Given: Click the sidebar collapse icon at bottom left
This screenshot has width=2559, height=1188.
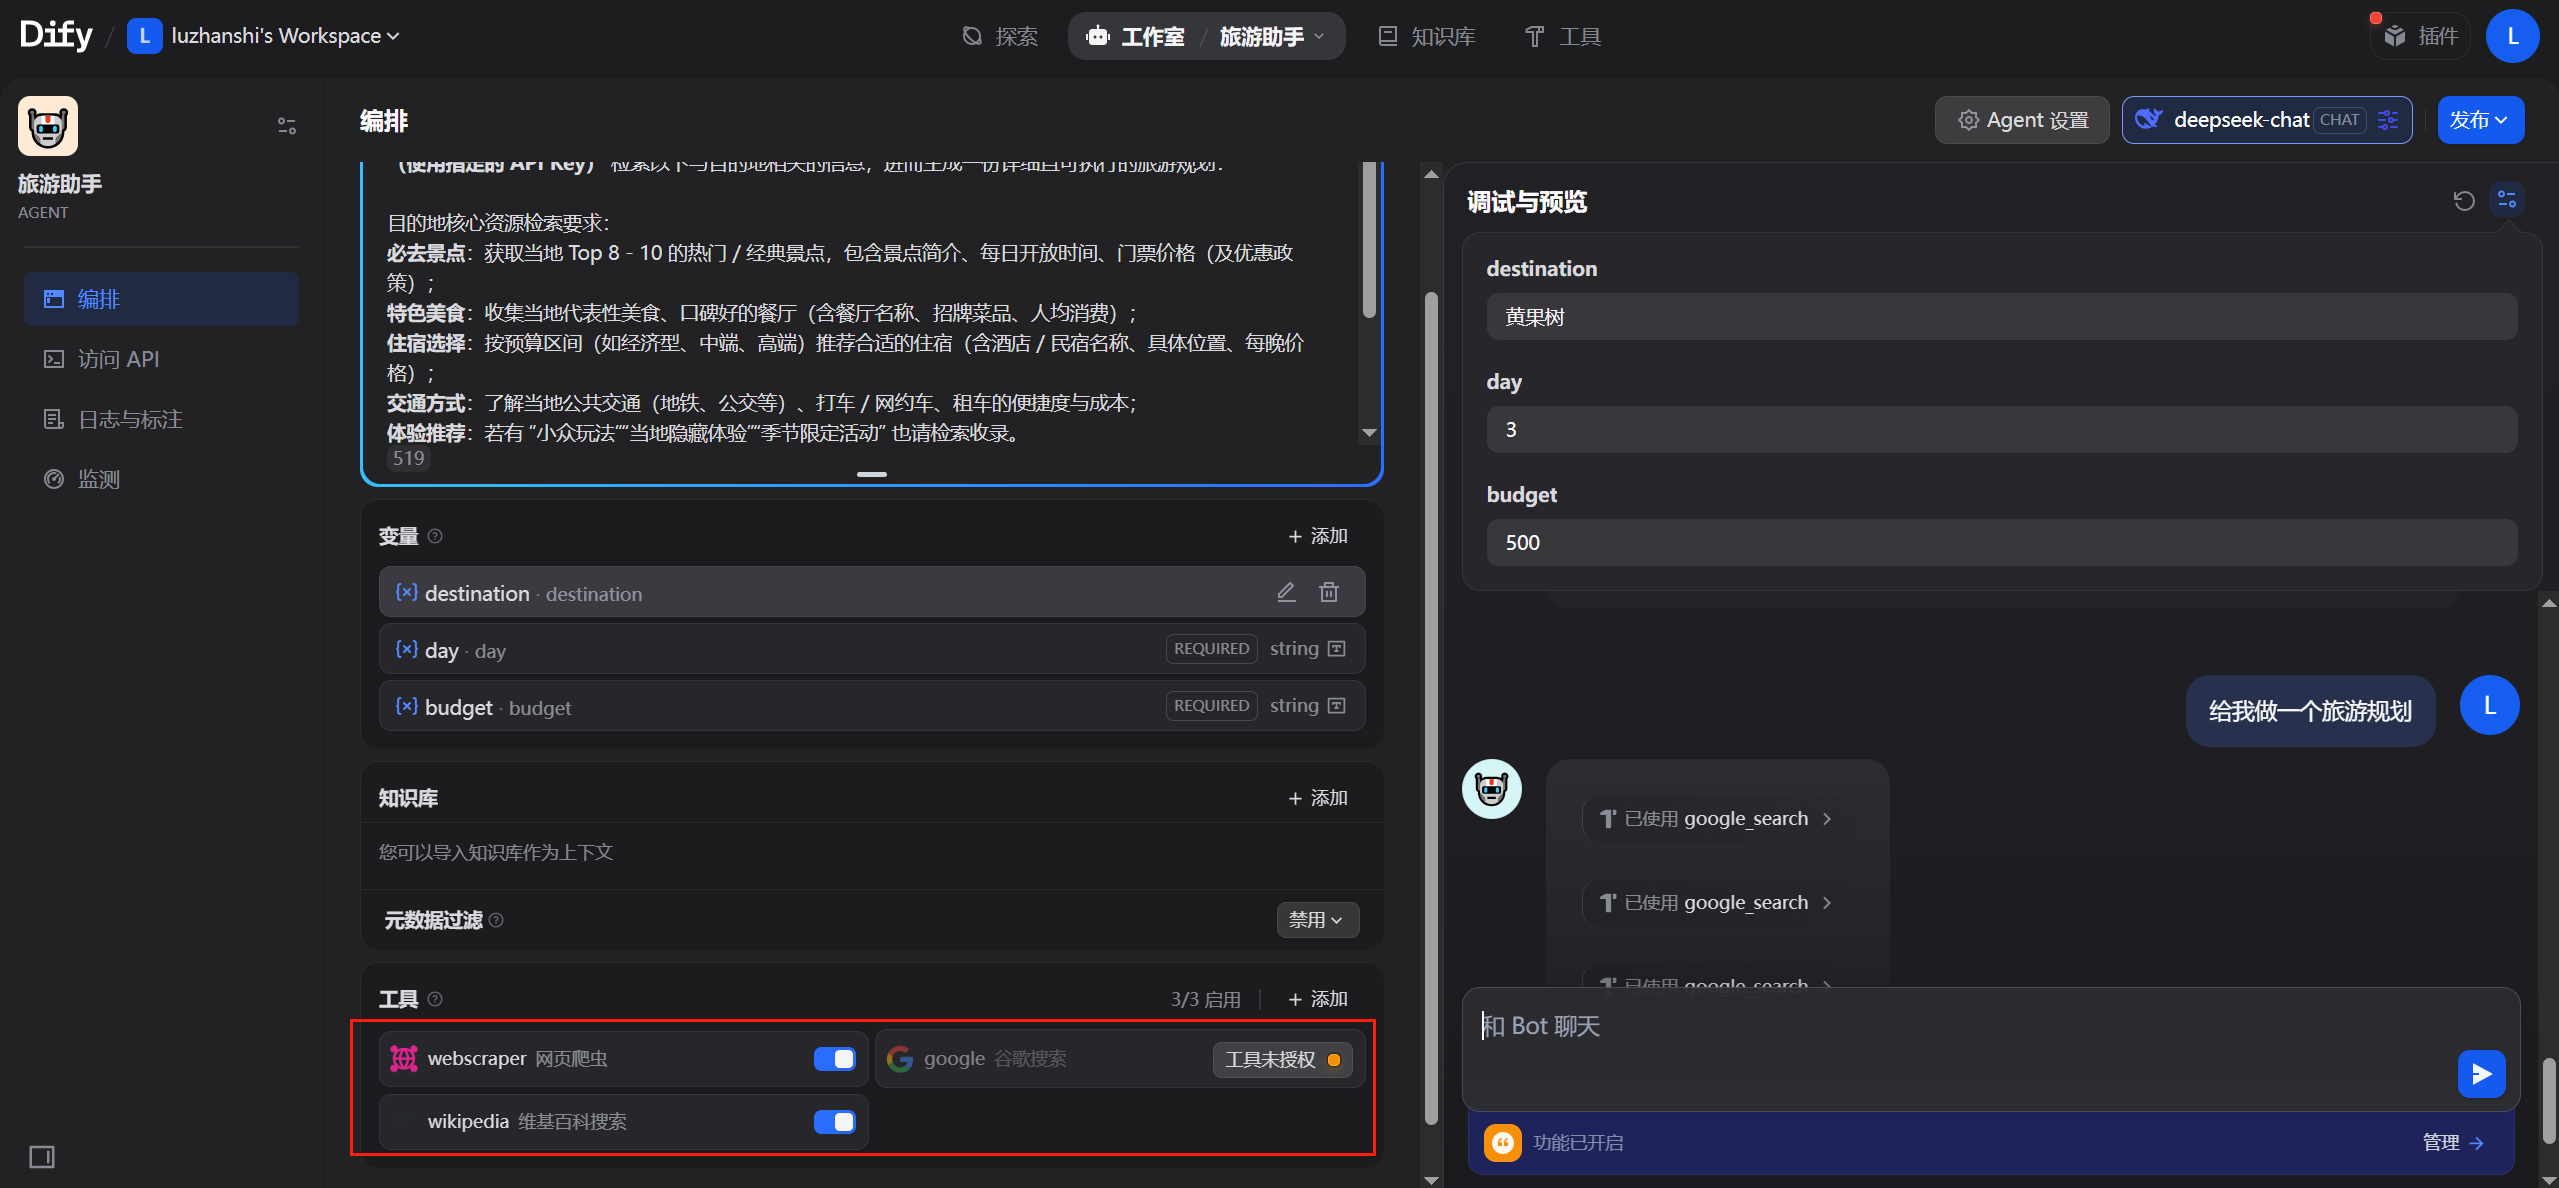Looking at the screenshot, I should point(42,1156).
